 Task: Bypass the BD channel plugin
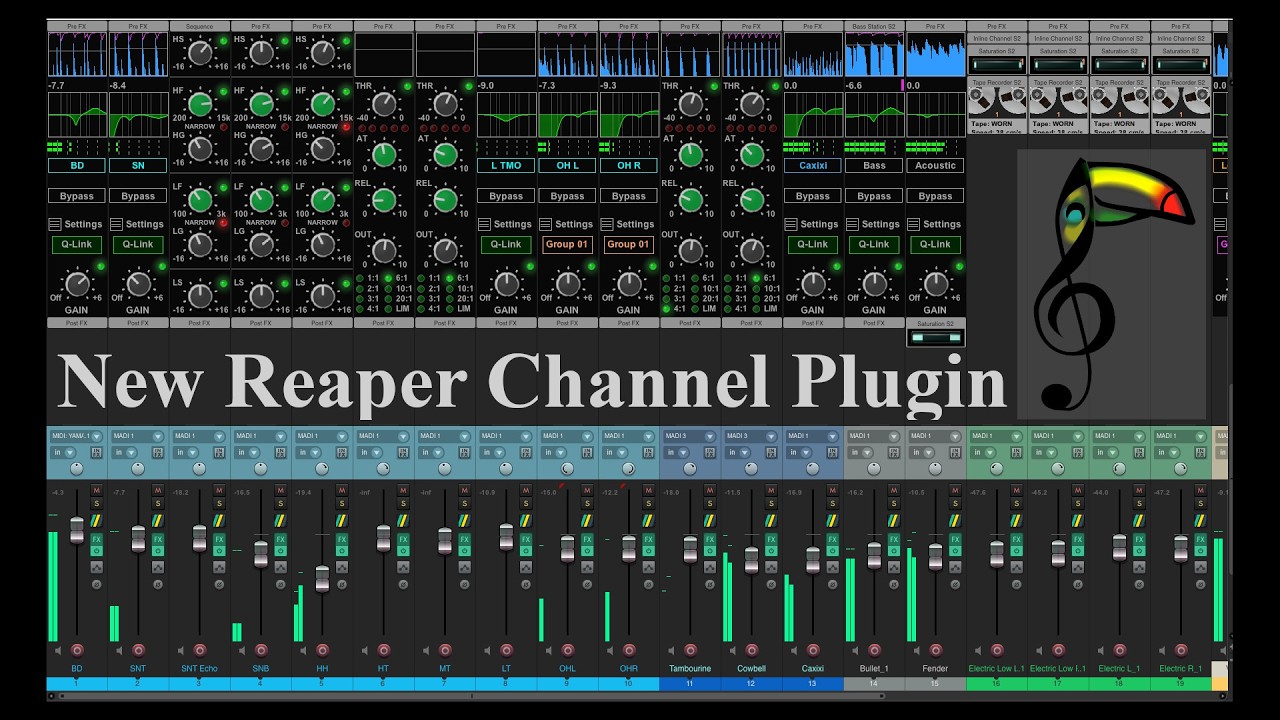(x=77, y=196)
